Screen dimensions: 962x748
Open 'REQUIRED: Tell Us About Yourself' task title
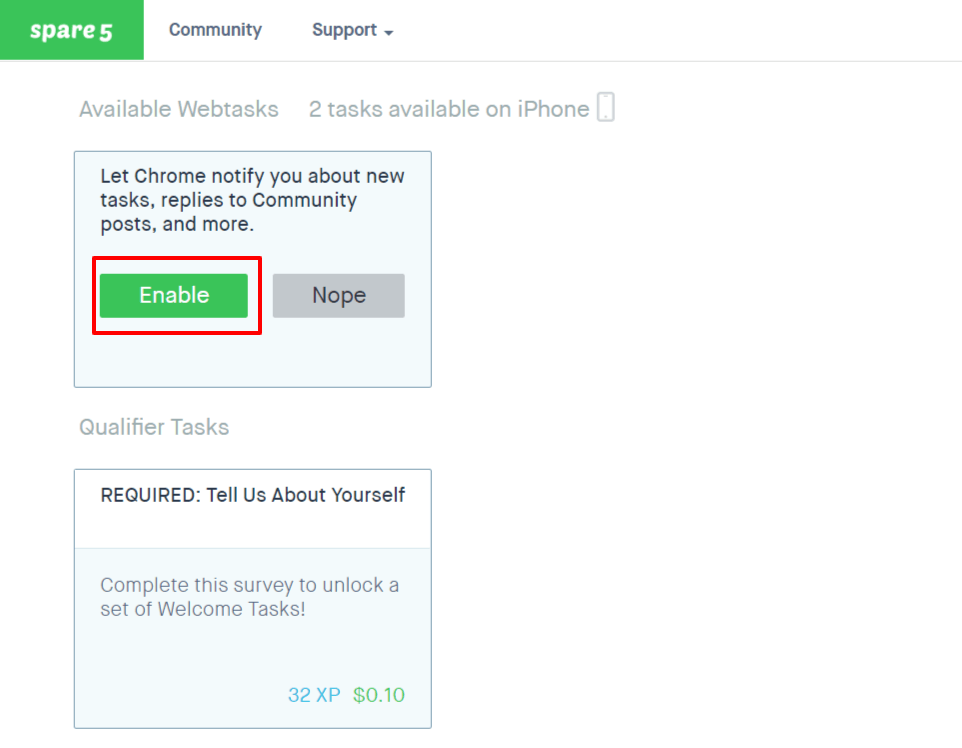[252, 495]
